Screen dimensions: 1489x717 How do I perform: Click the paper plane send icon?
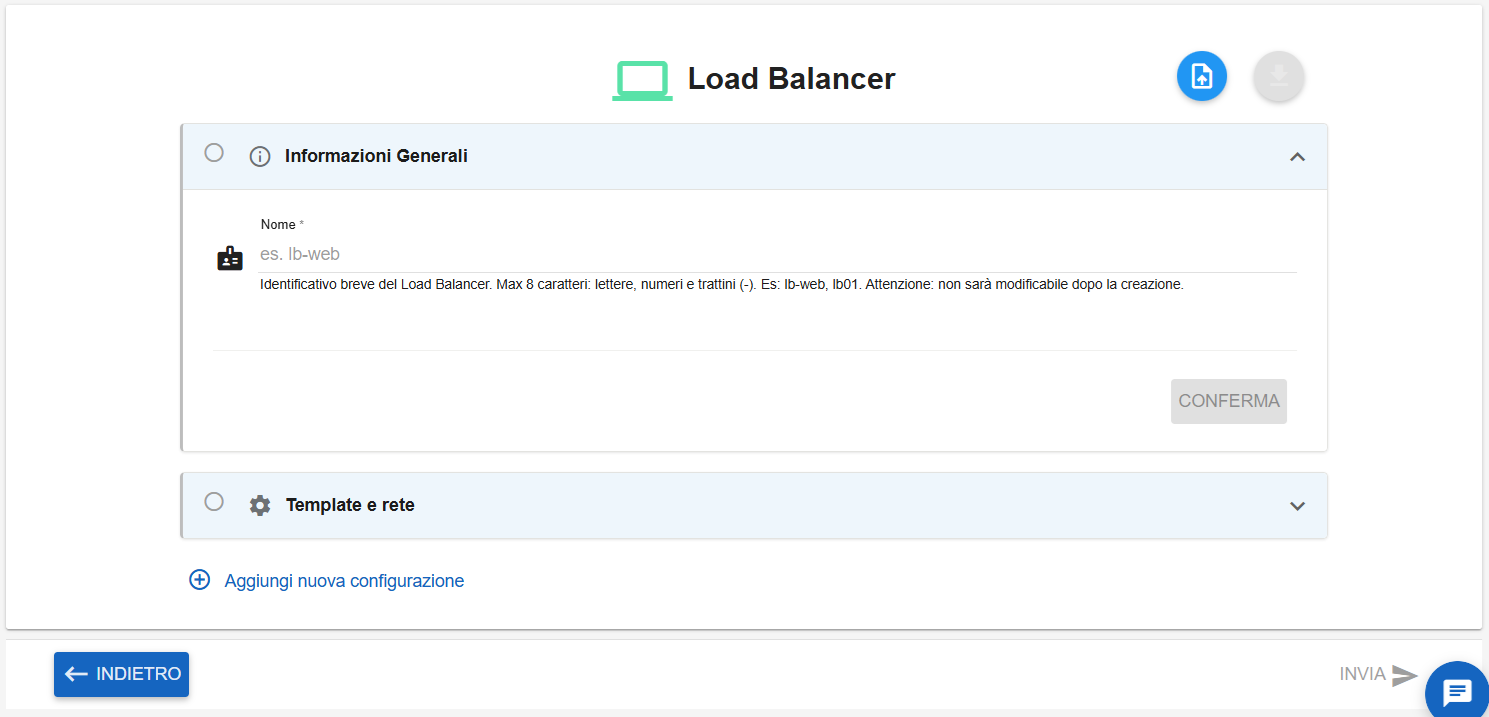[1405, 675]
